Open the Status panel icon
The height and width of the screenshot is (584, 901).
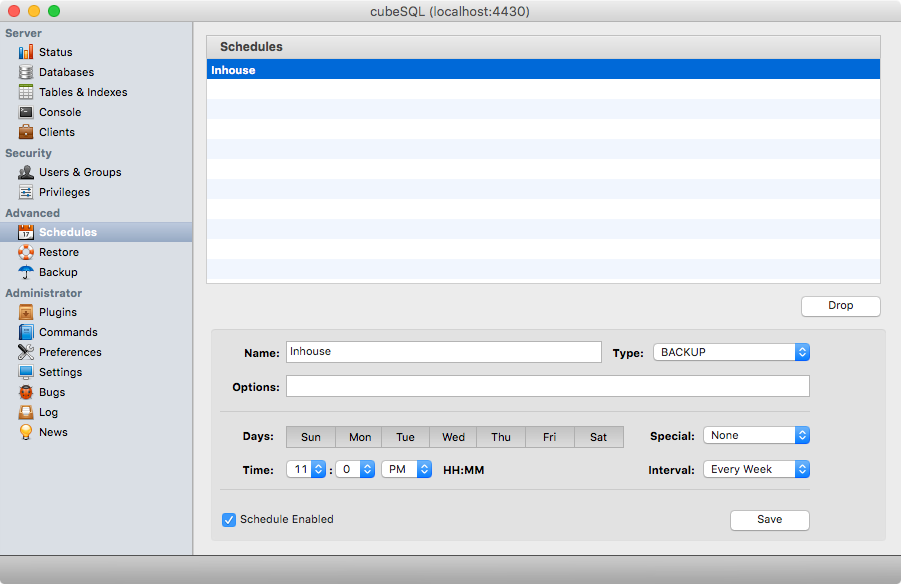pyautogui.click(x=25, y=52)
